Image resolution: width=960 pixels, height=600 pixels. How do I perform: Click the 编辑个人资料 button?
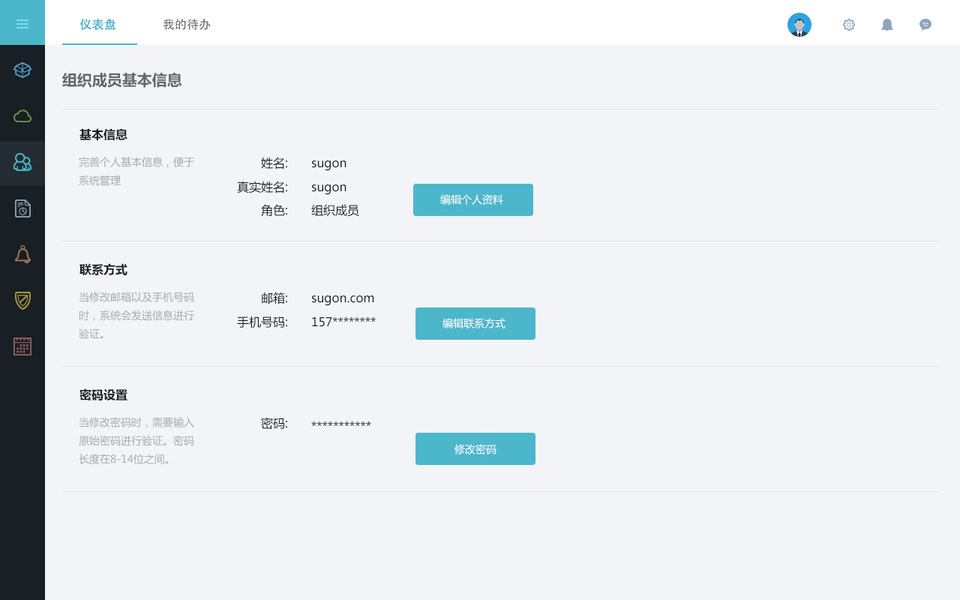[x=473, y=200]
